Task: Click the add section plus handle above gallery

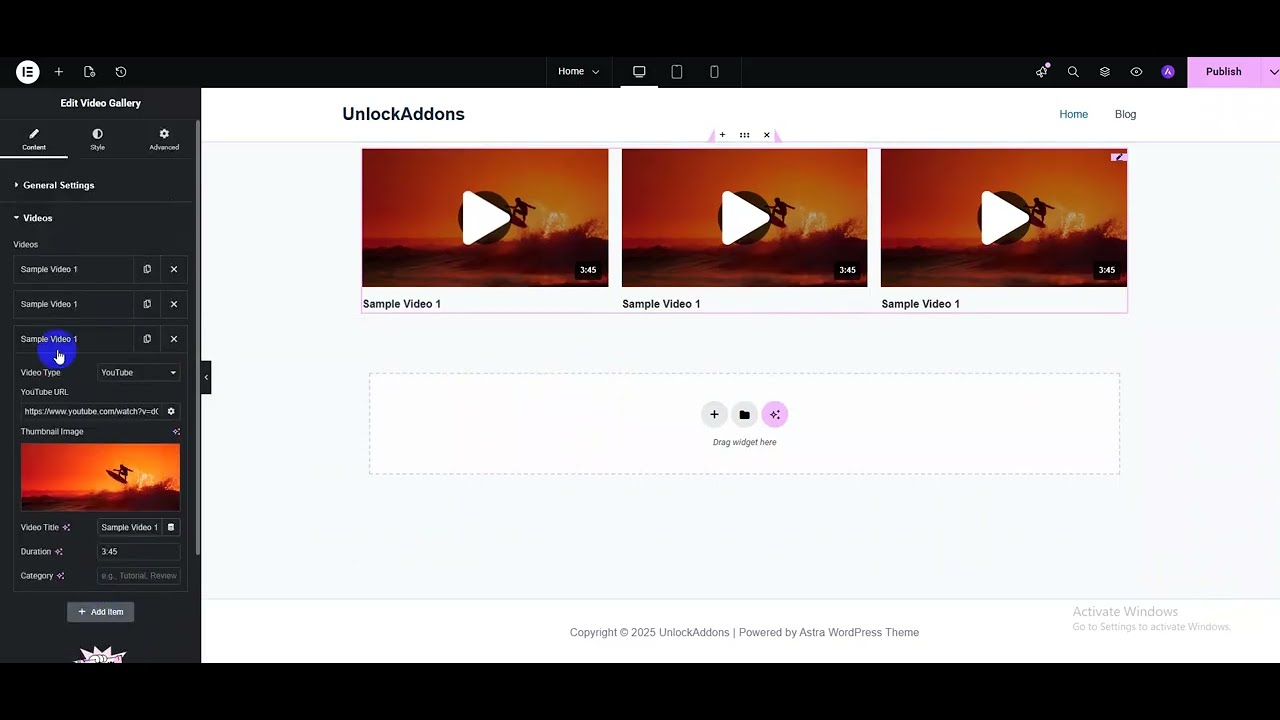Action: 722,135
